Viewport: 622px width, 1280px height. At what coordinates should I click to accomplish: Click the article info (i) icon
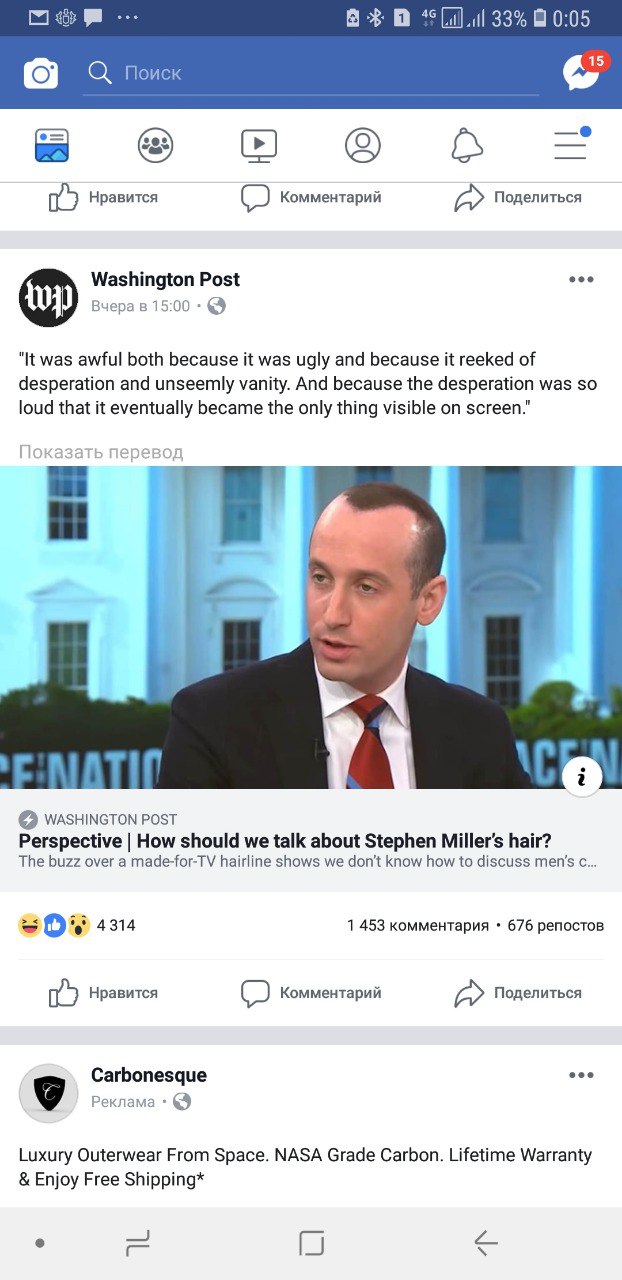(582, 776)
